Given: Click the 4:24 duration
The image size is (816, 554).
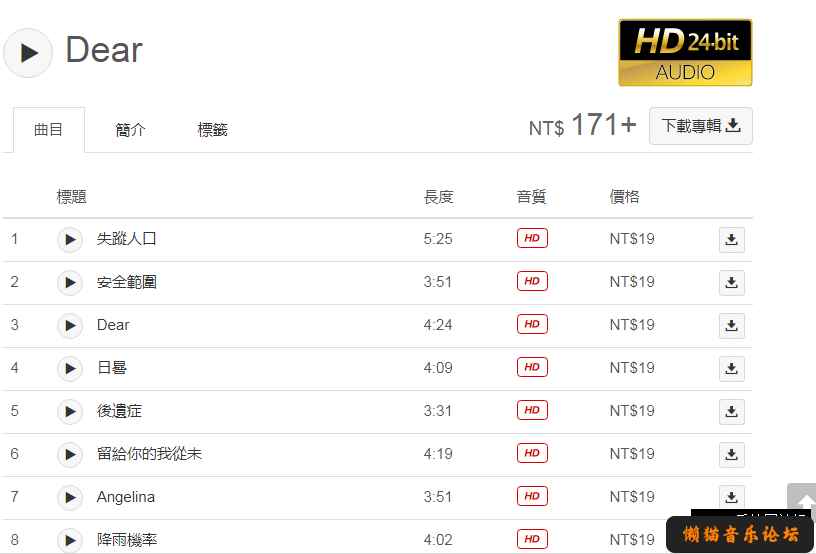Looking at the screenshot, I should (x=438, y=325).
